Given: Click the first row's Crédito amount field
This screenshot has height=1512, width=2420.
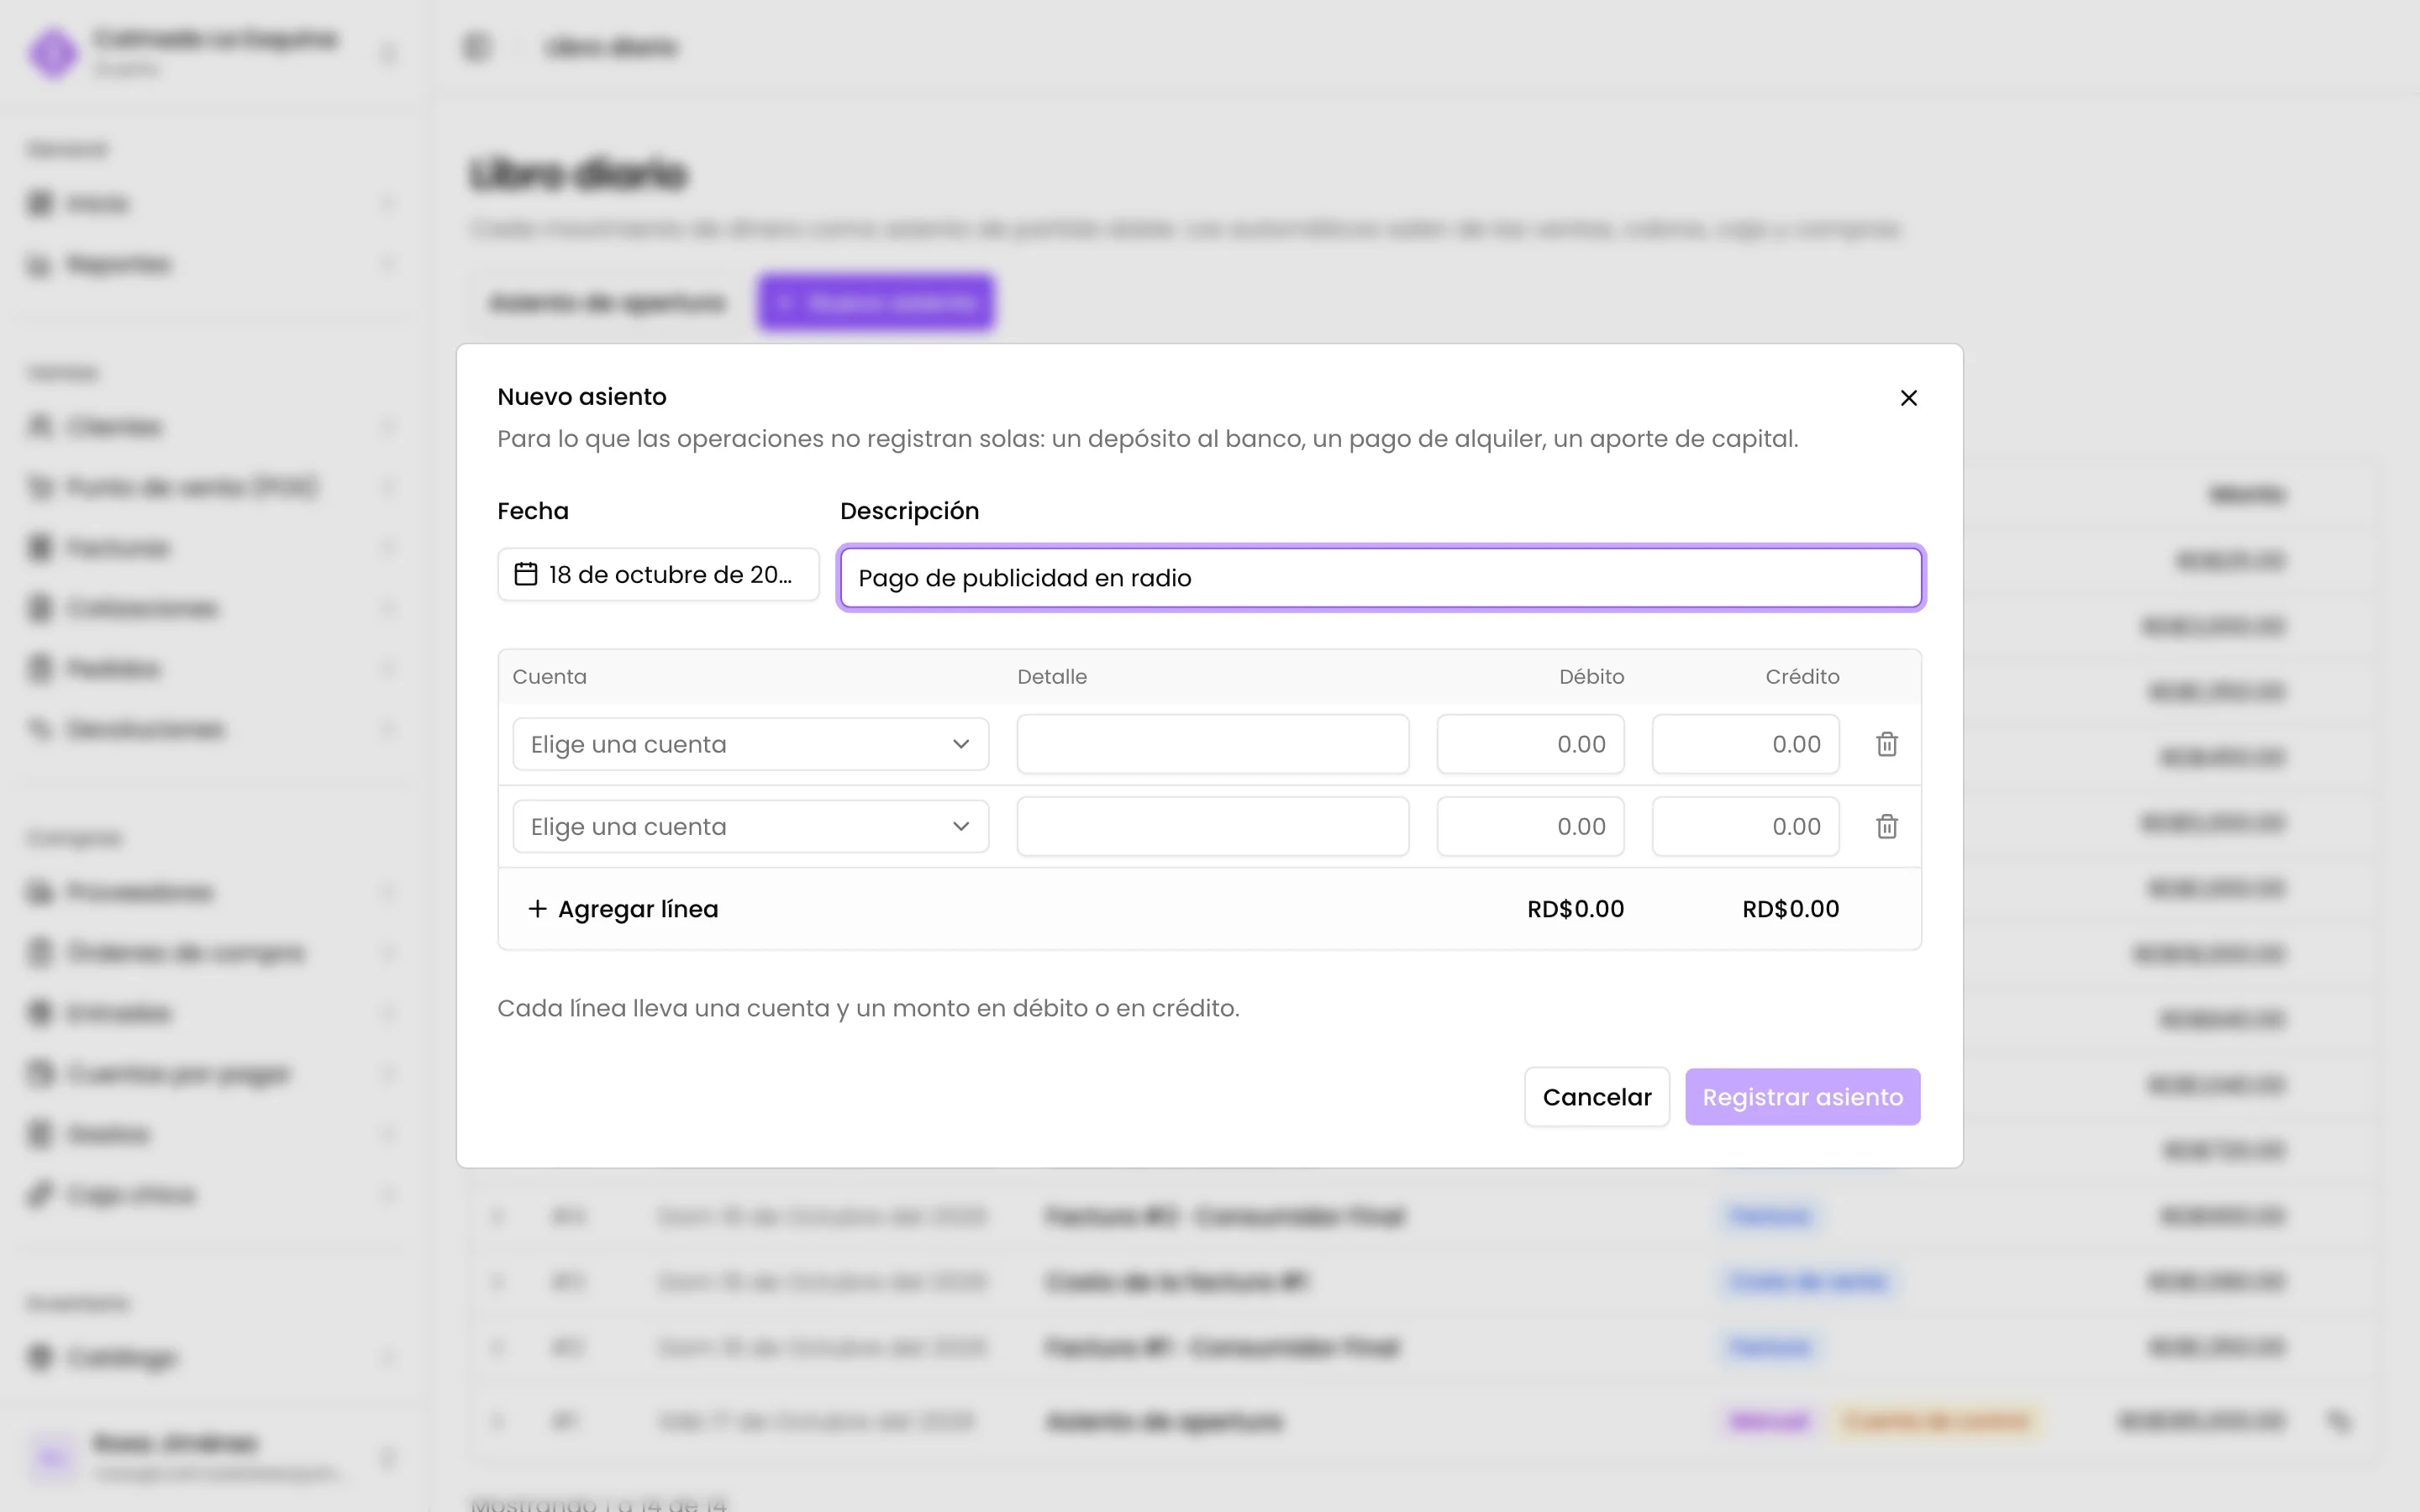Looking at the screenshot, I should [x=1745, y=744].
